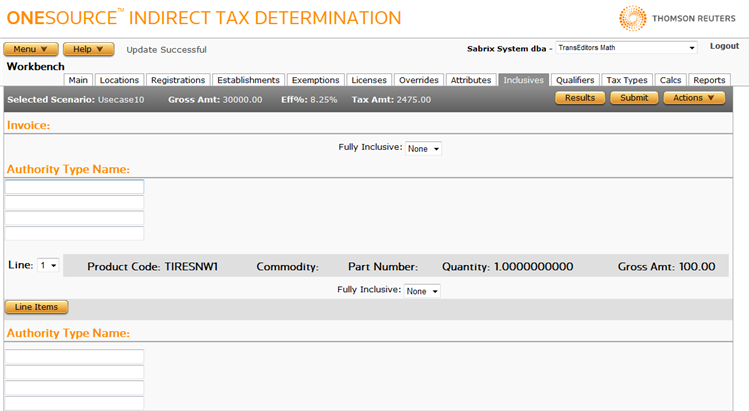View the Reports tab
749x411 pixels.
709,80
